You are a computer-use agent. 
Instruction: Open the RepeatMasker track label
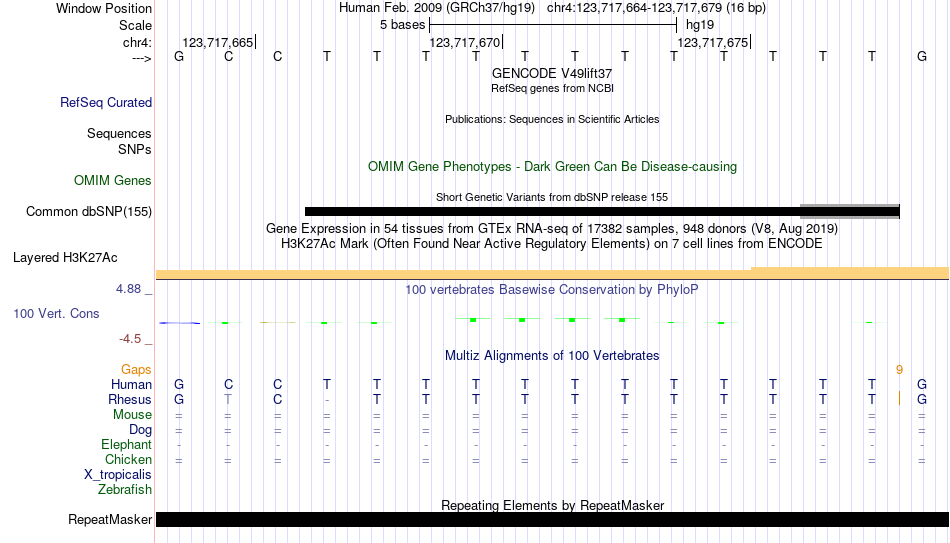110,519
